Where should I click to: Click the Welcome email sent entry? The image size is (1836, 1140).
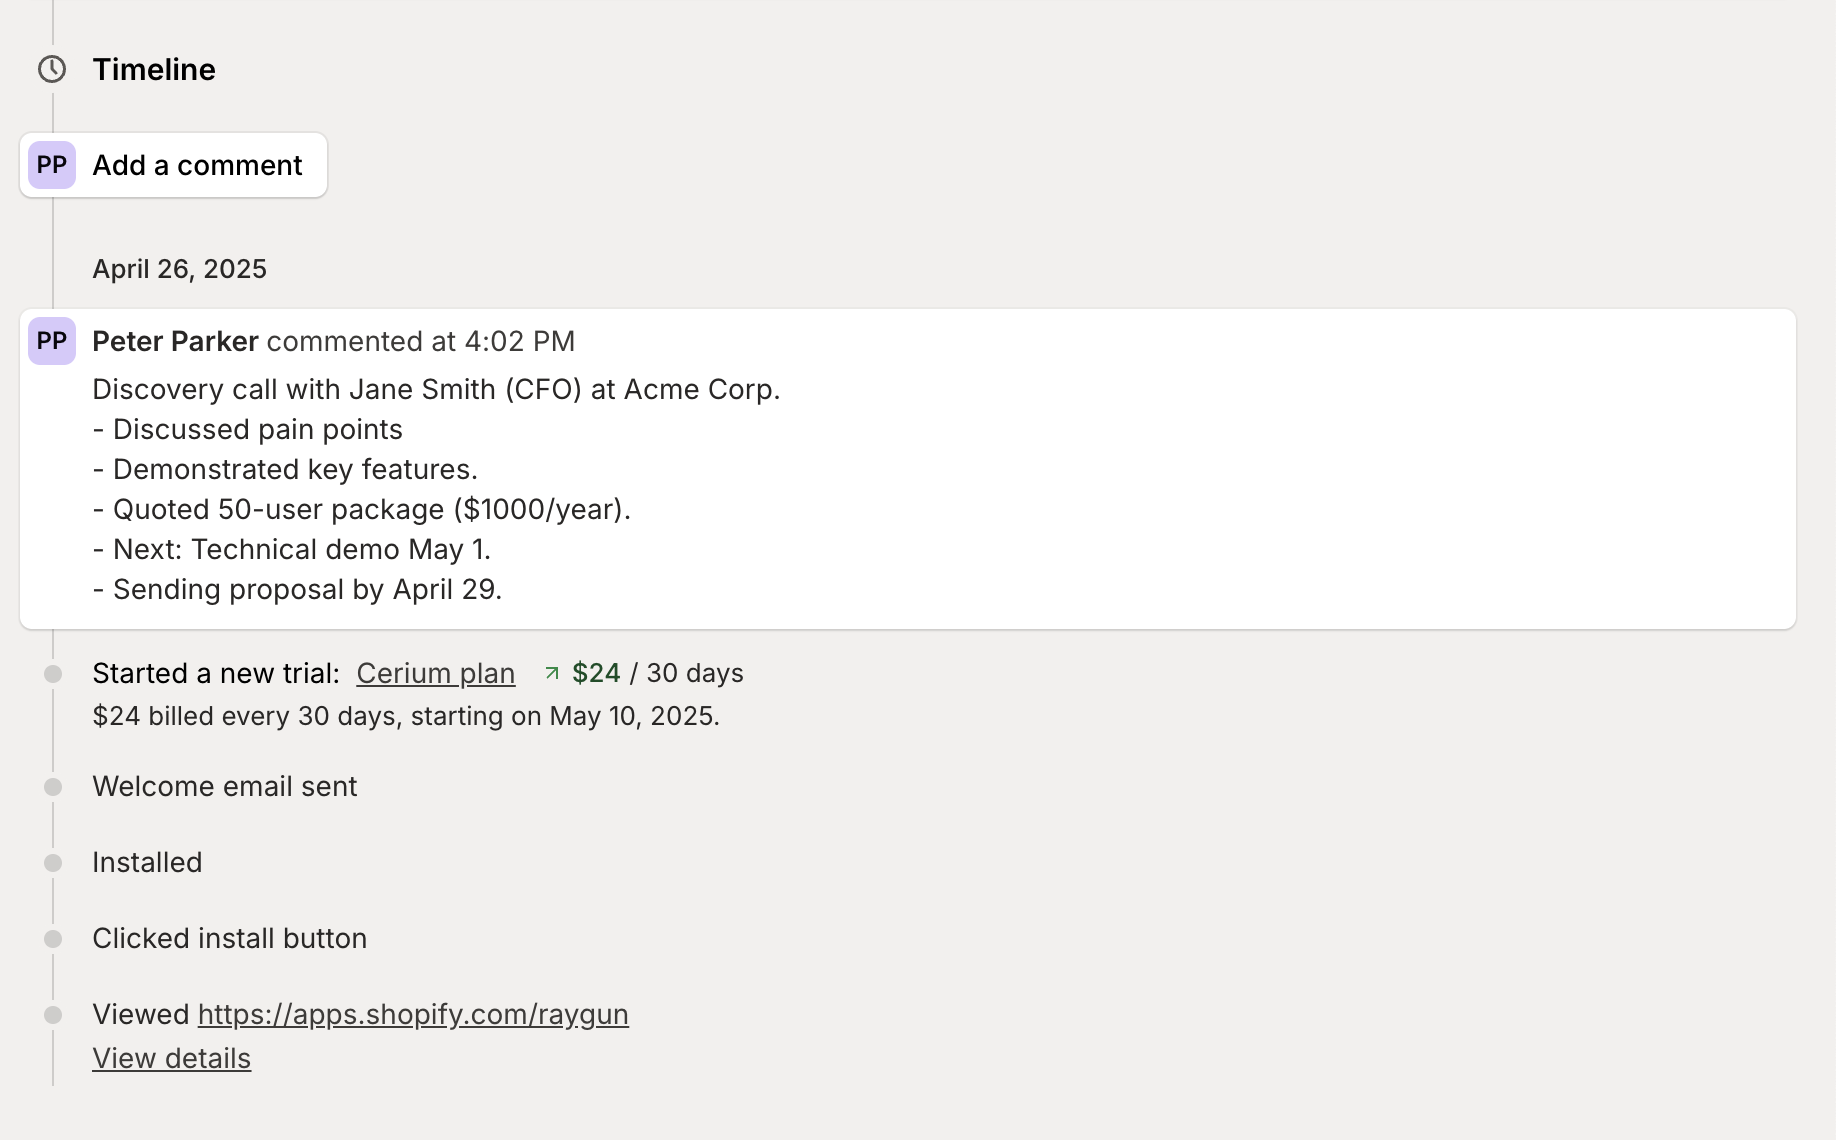[224, 786]
